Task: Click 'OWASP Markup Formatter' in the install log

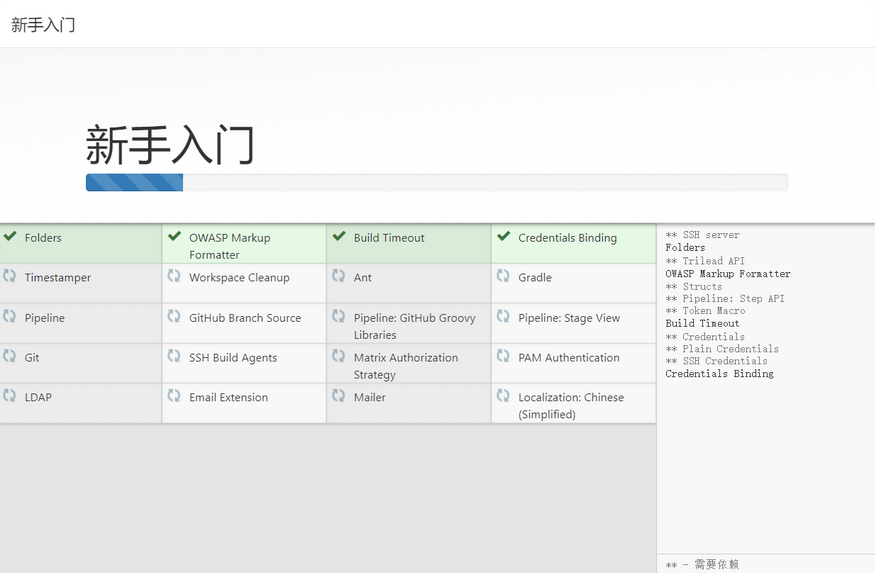Action: click(728, 274)
